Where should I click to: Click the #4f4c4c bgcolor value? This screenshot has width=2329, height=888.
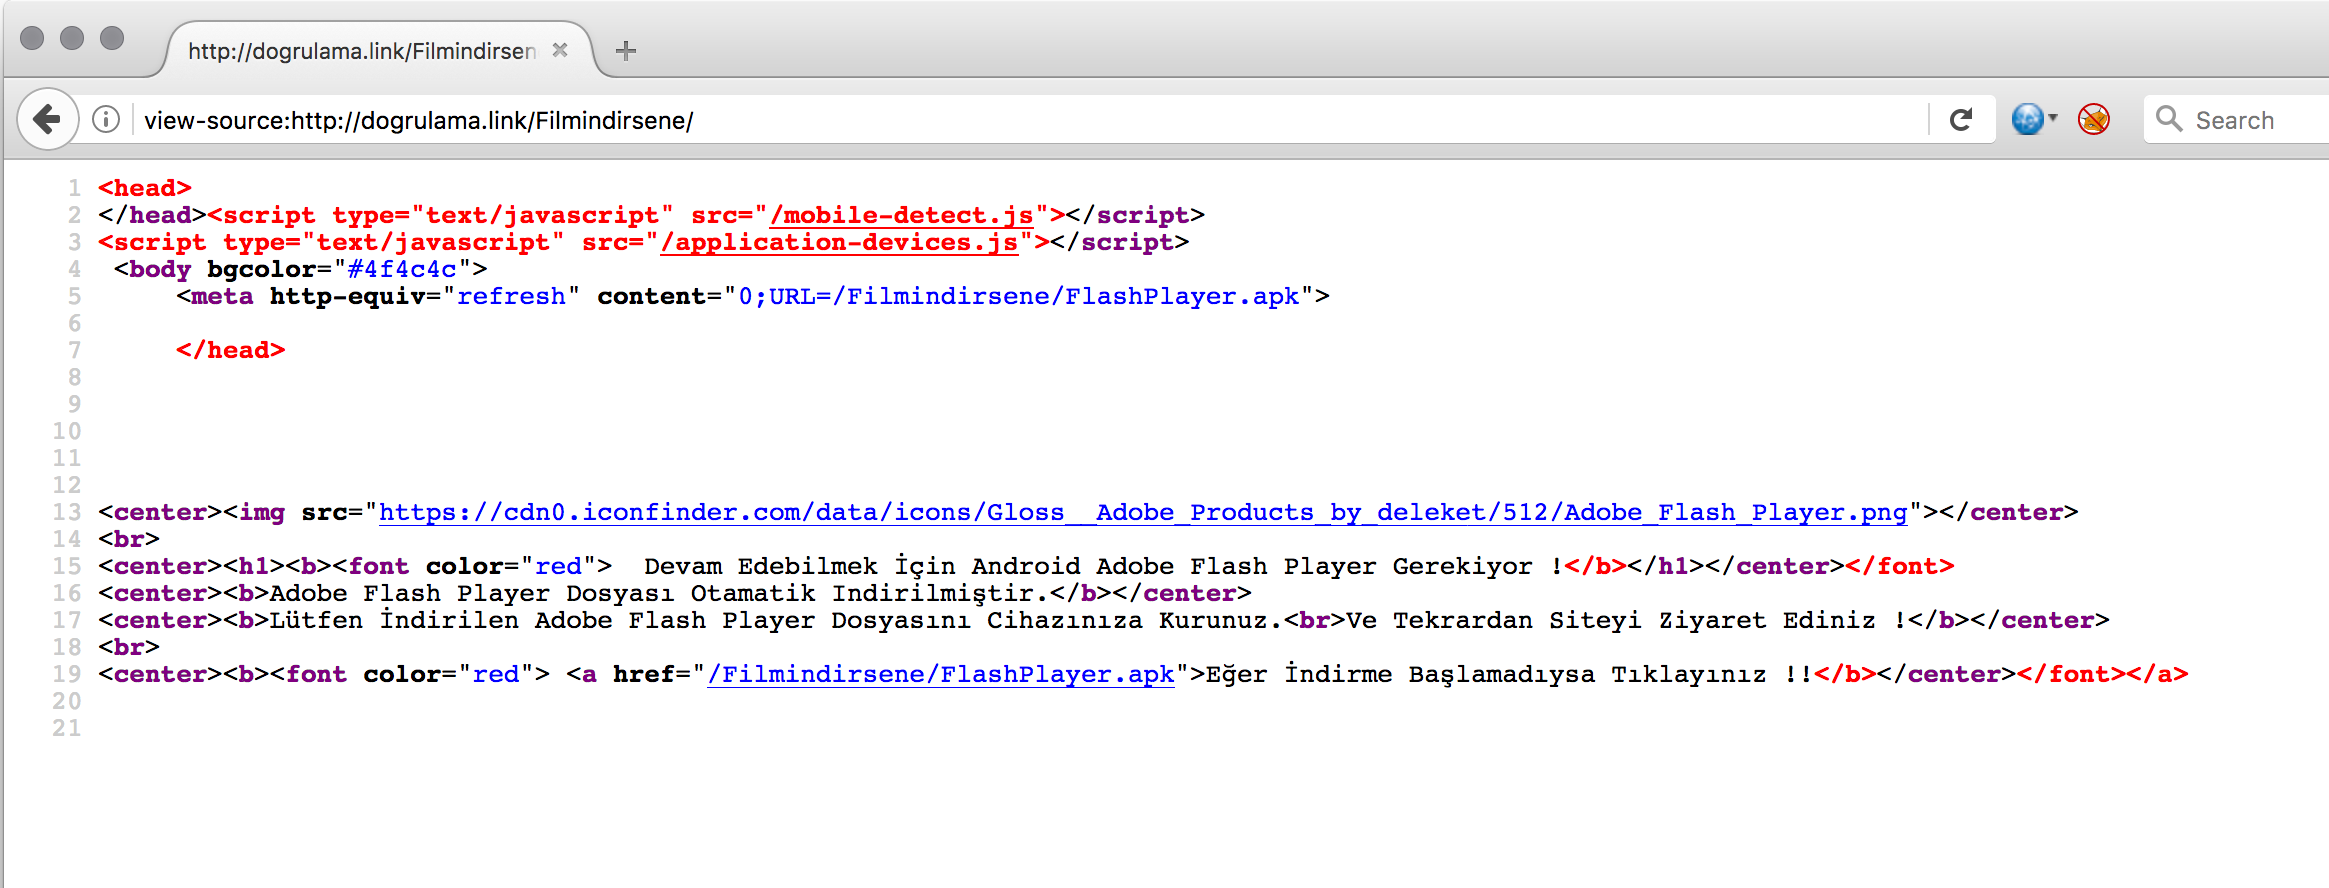click(402, 269)
